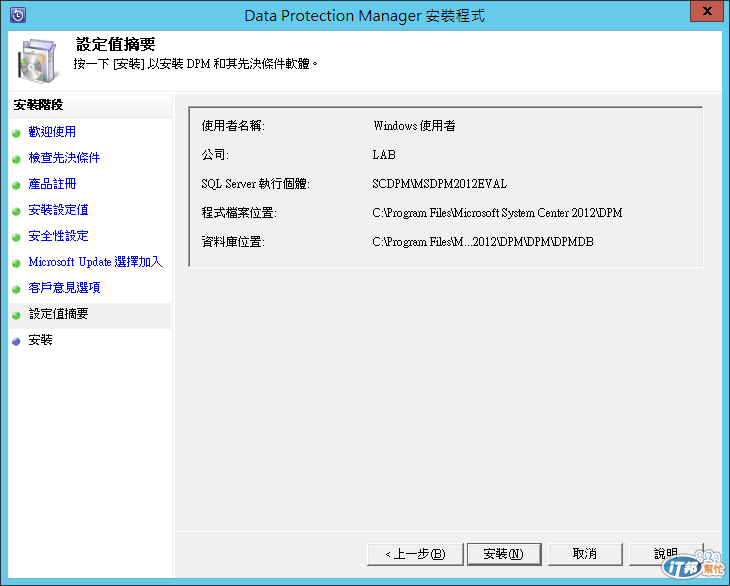Image resolution: width=730 pixels, height=586 pixels.
Task: Jump to 產品註冊 step
Action: pyautogui.click(x=52, y=184)
